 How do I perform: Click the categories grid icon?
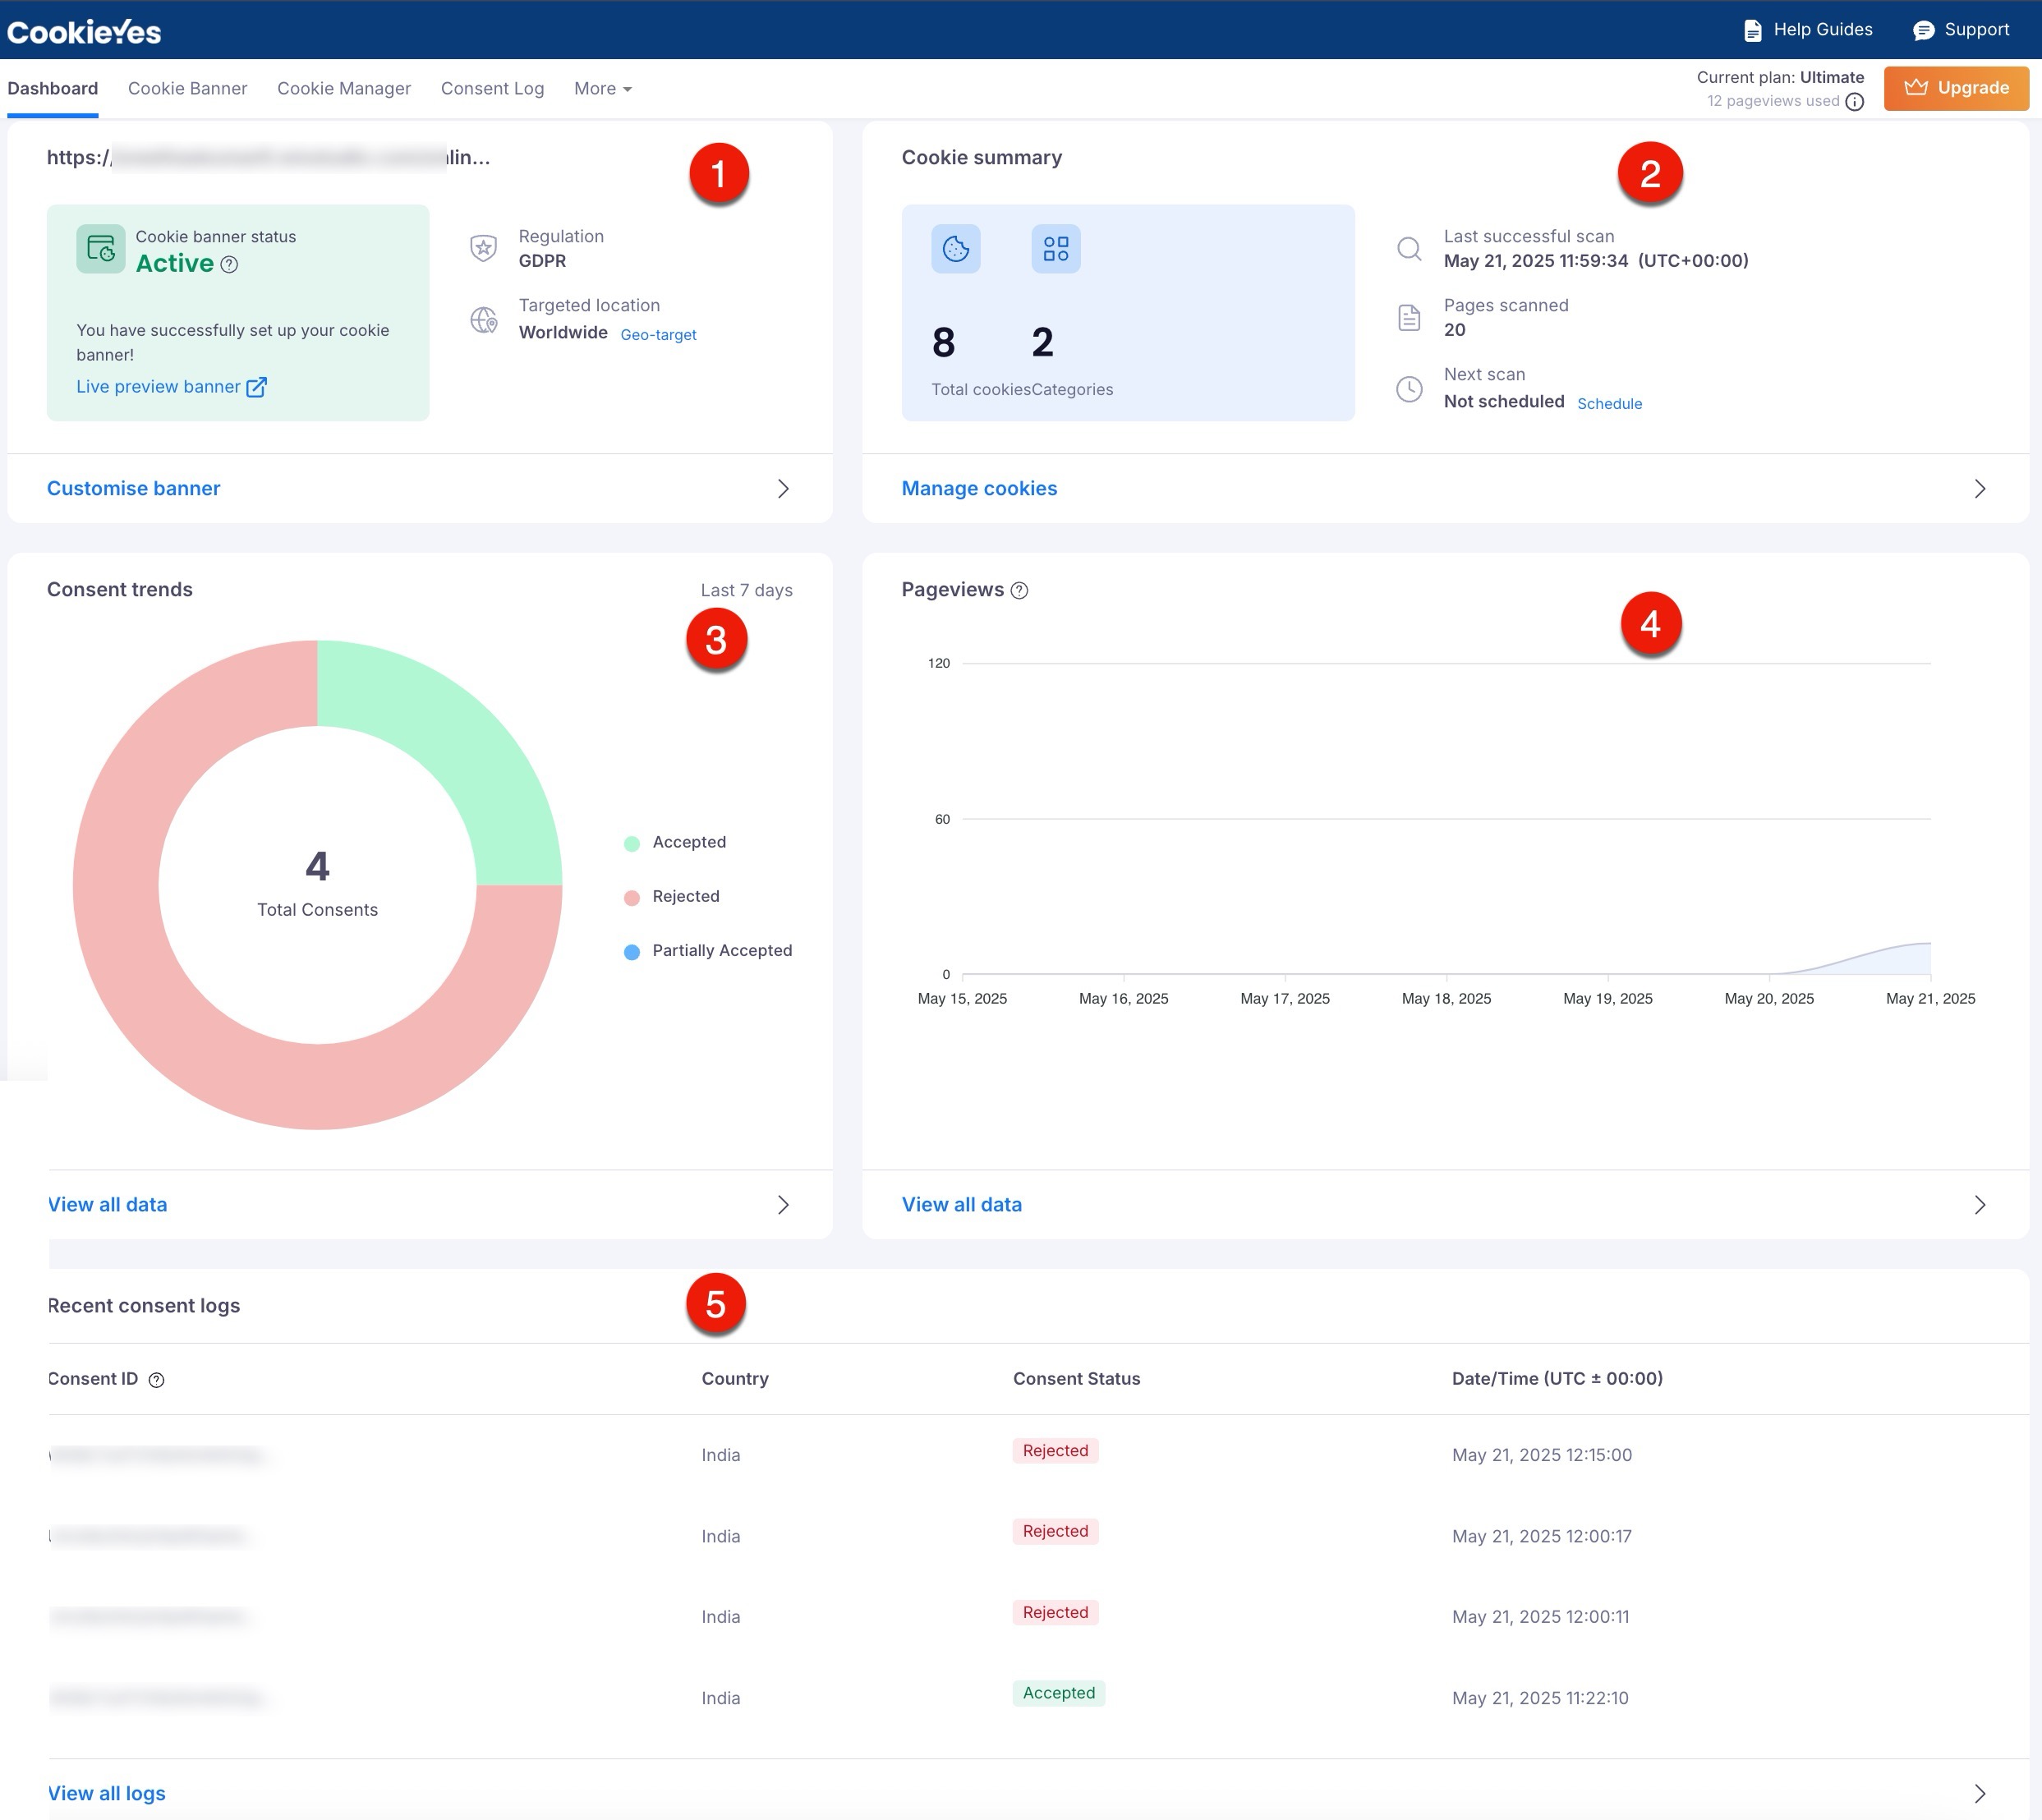(x=1055, y=248)
